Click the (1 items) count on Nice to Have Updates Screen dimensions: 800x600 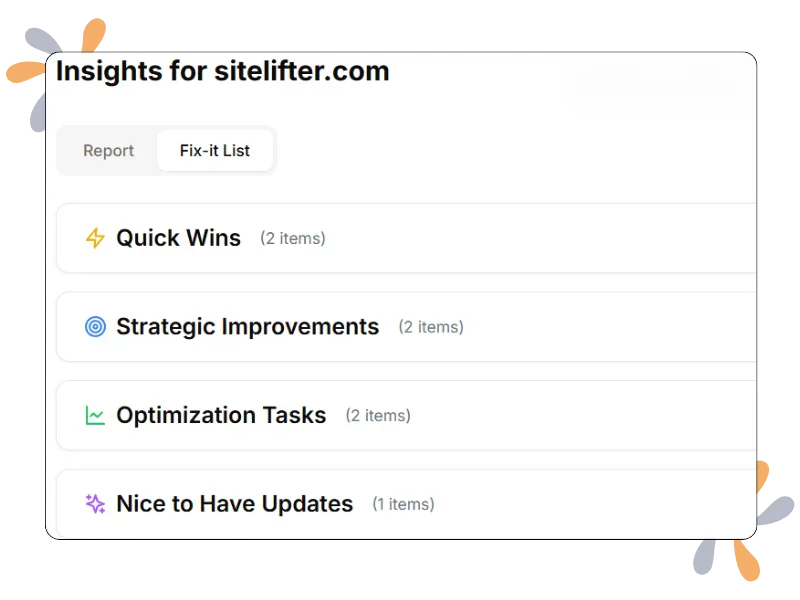(x=404, y=505)
